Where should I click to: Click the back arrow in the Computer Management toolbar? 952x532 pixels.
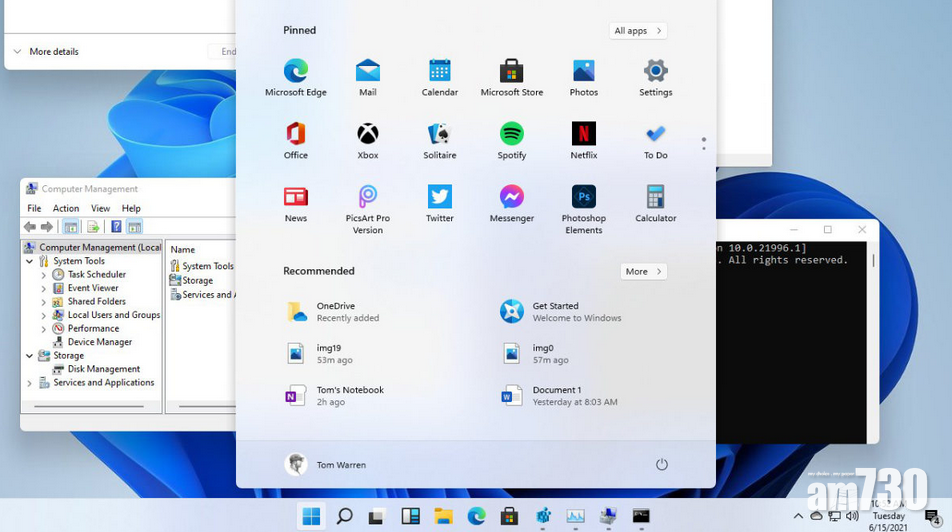30,227
